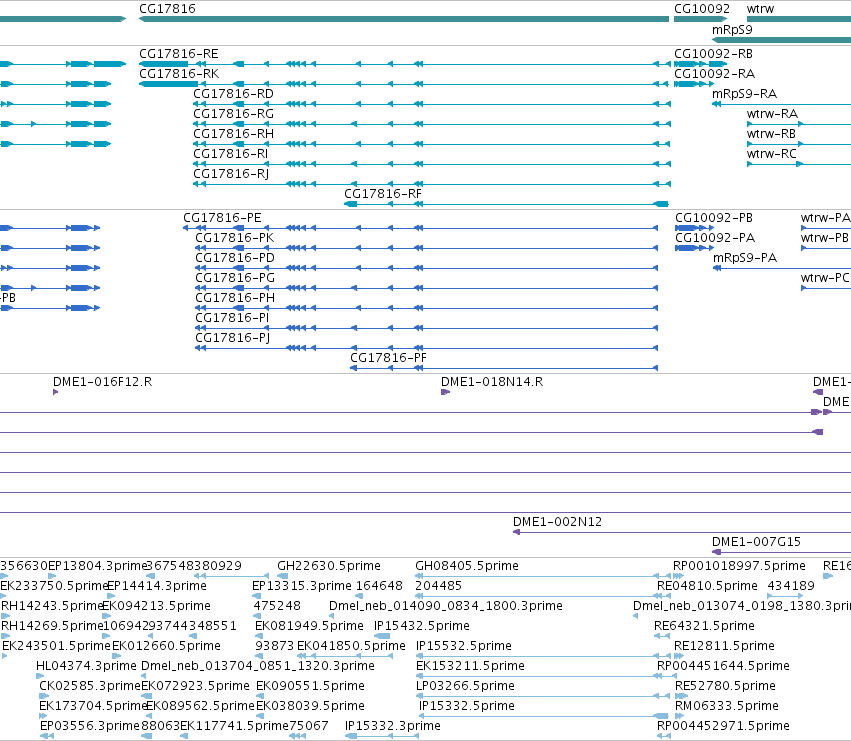The height and width of the screenshot is (741, 851).
Task: Select transcript CG10092-RB
Action: coord(713,54)
